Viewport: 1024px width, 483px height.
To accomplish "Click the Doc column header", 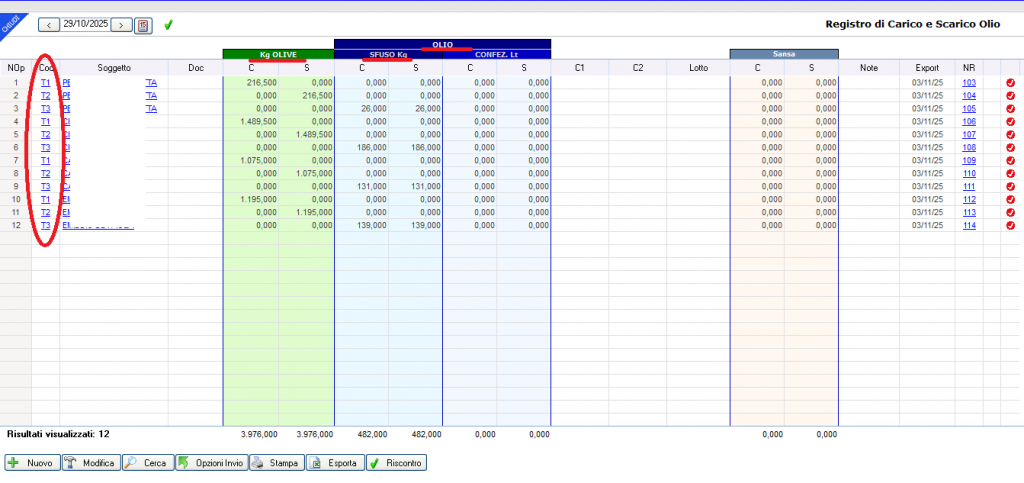I will coord(196,68).
